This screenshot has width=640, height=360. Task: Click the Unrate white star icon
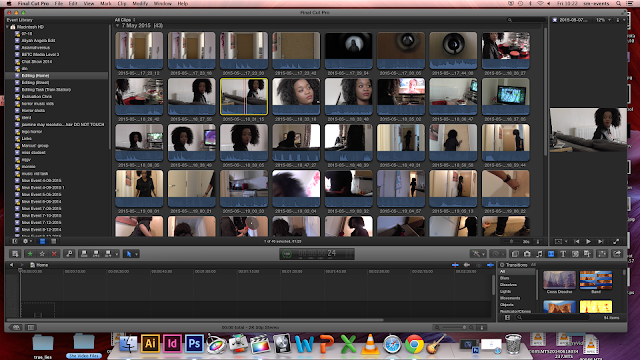(x=42, y=254)
